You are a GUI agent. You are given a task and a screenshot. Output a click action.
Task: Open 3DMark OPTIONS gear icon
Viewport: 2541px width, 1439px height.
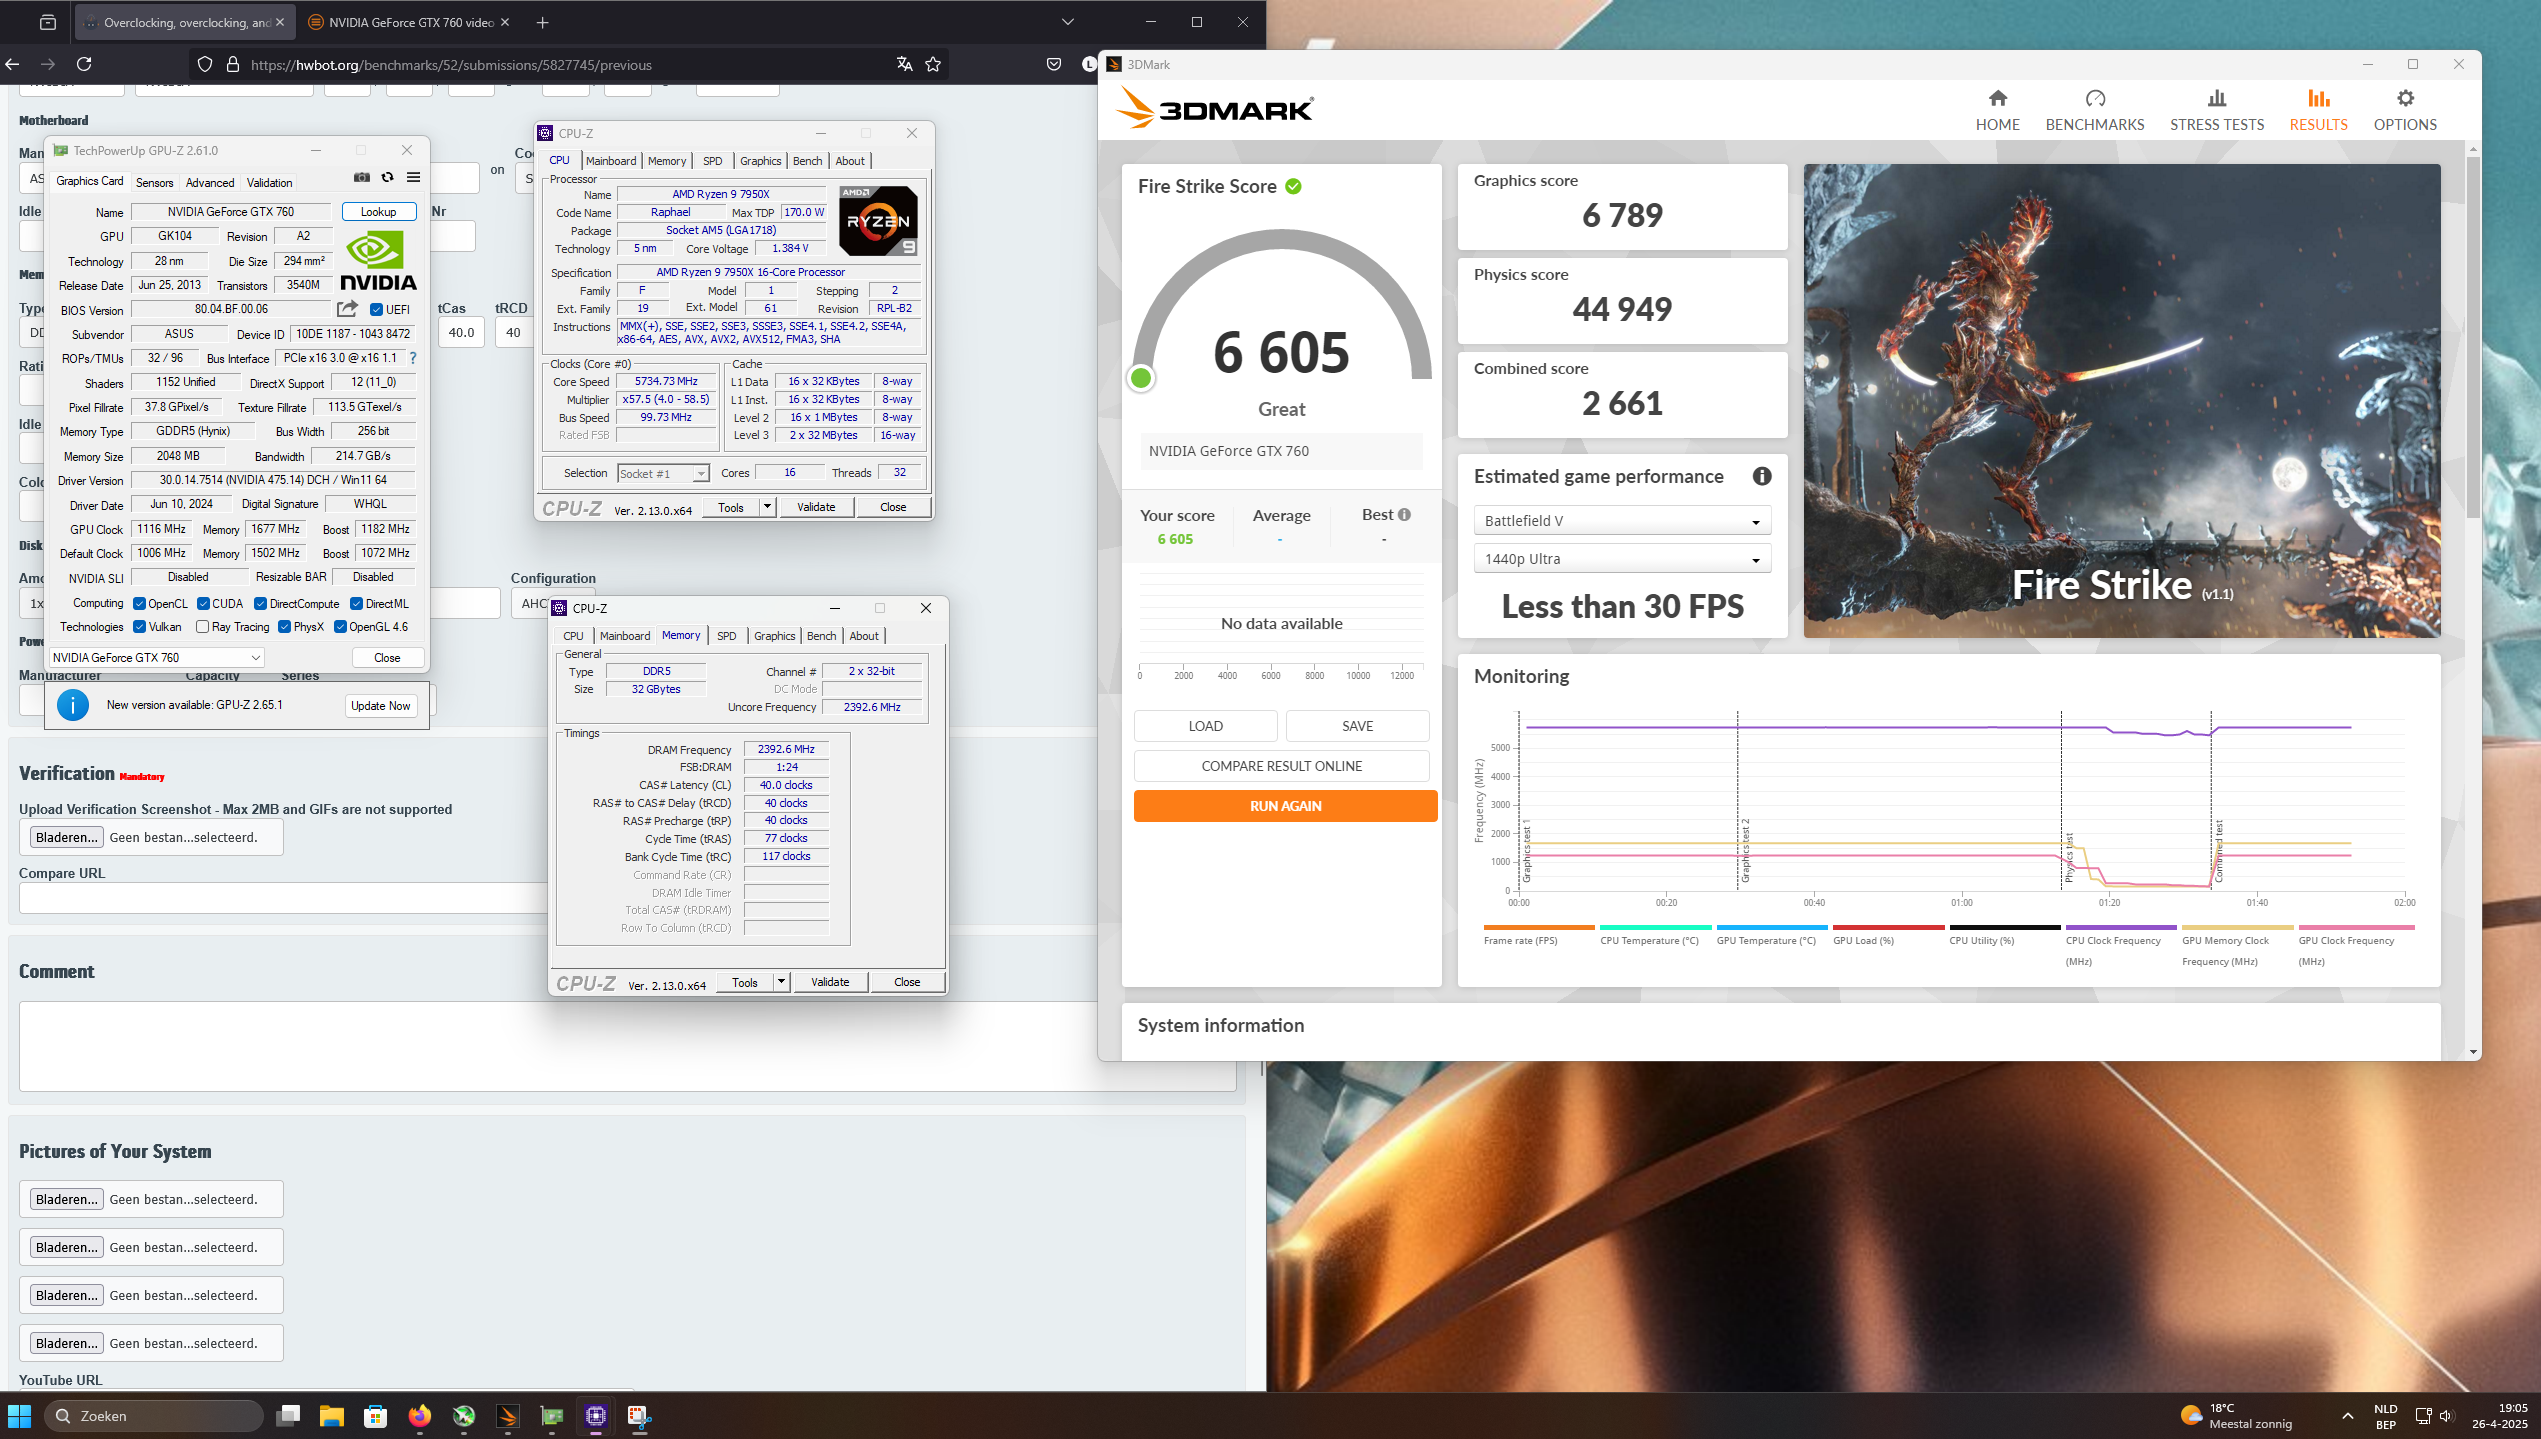pos(2405,98)
